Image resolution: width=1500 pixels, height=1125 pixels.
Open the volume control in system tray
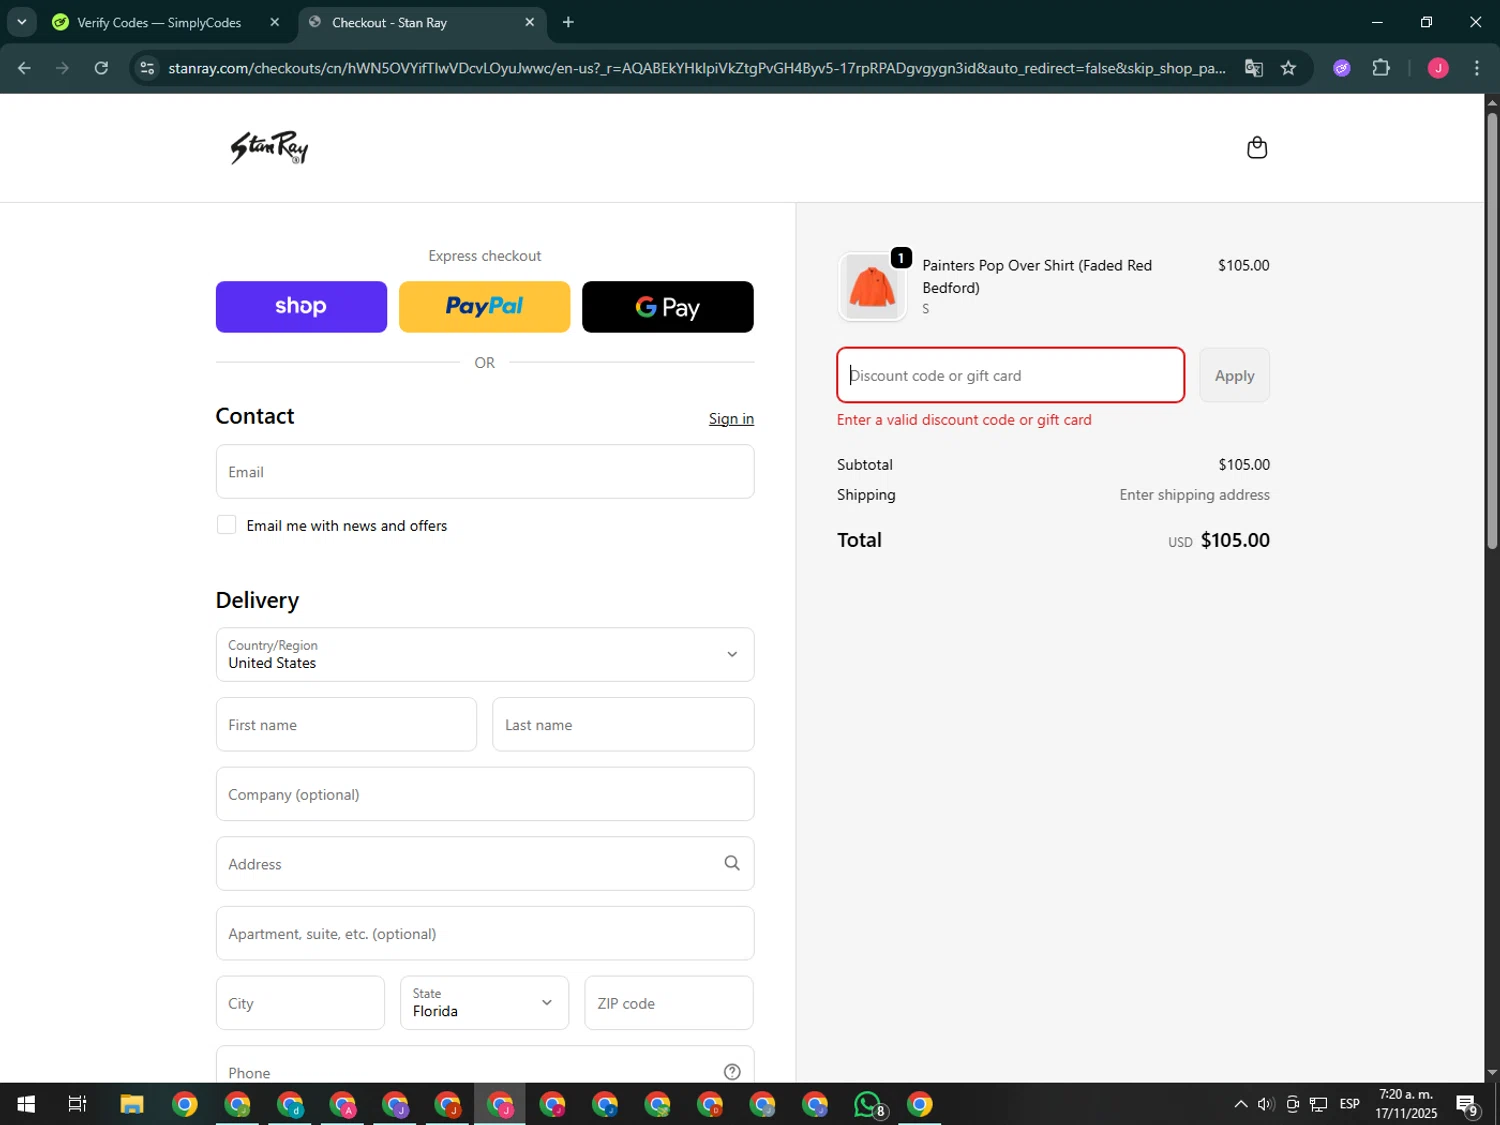point(1265,1104)
